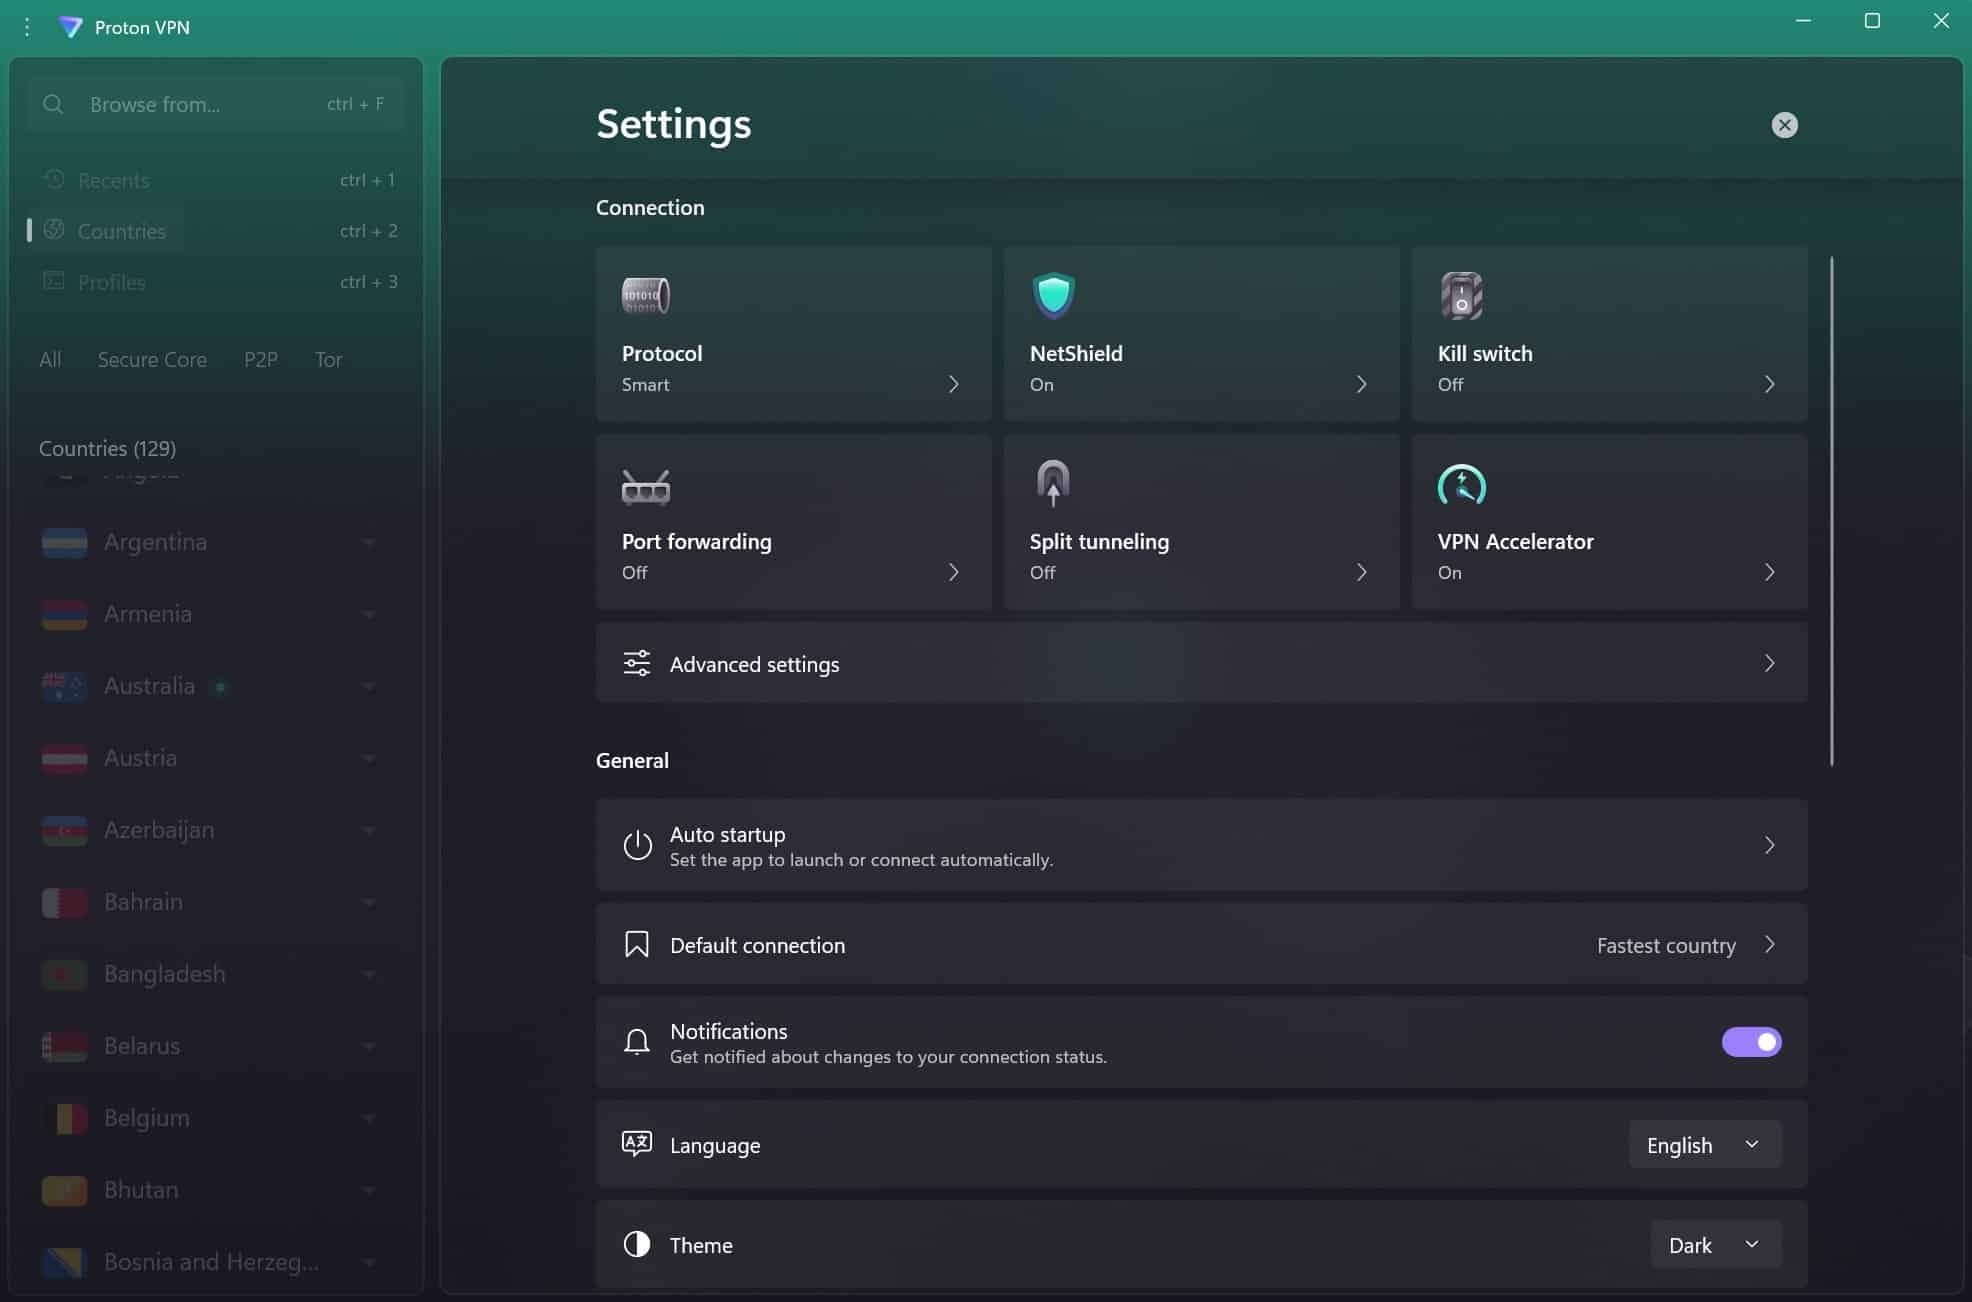
Task: Select the All filter tab
Action: [50, 359]
